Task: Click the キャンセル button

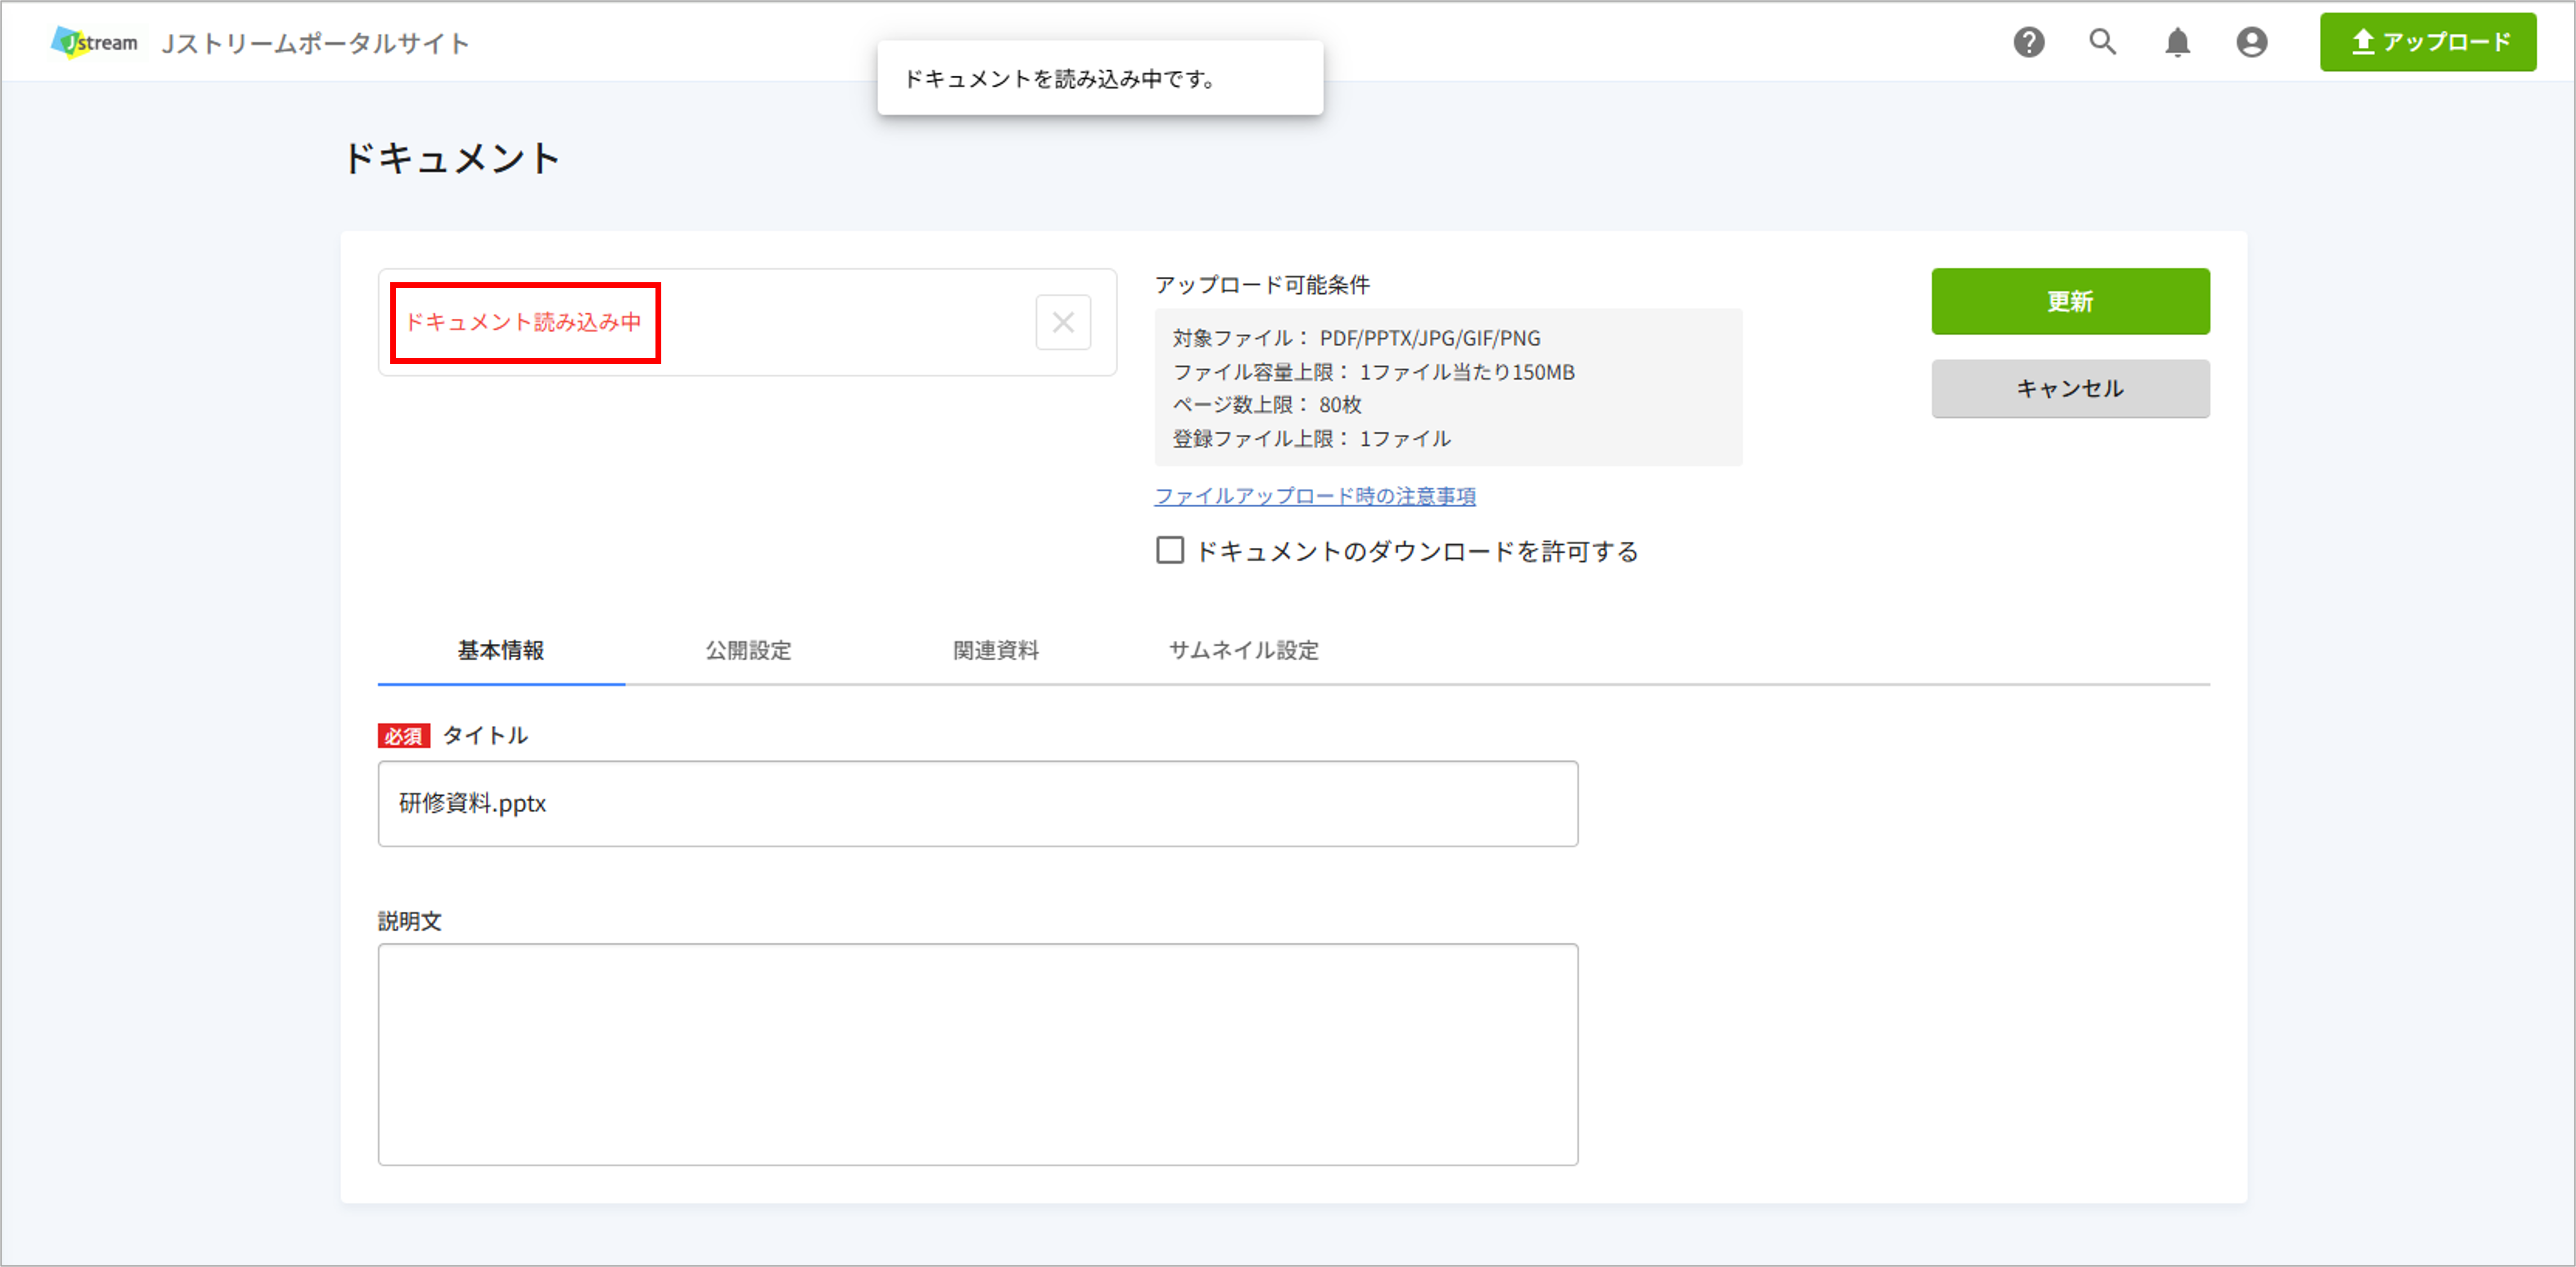Action: coord(2070,389)
